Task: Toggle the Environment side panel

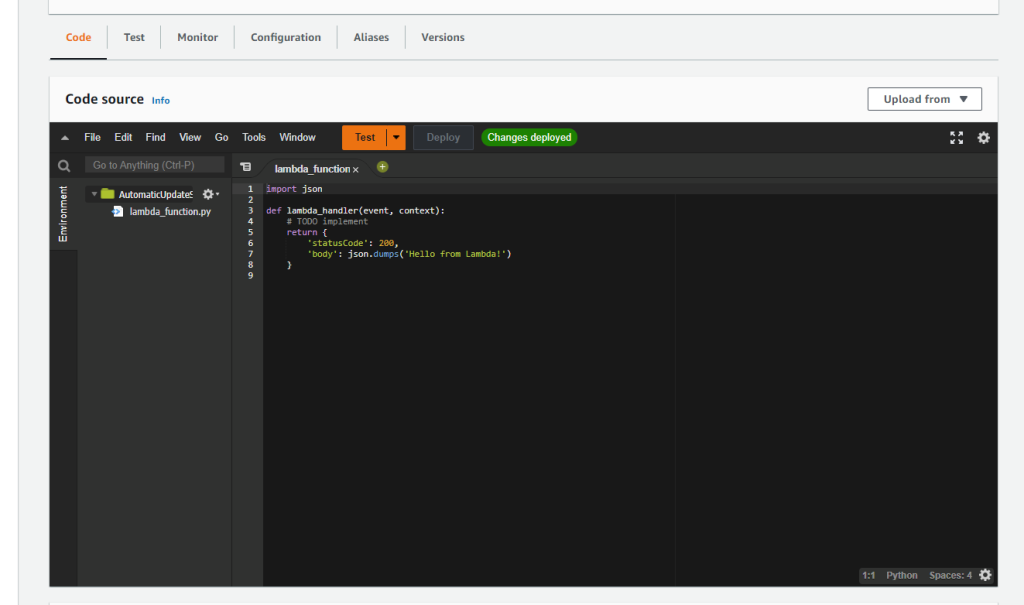Action: (64, 213)
